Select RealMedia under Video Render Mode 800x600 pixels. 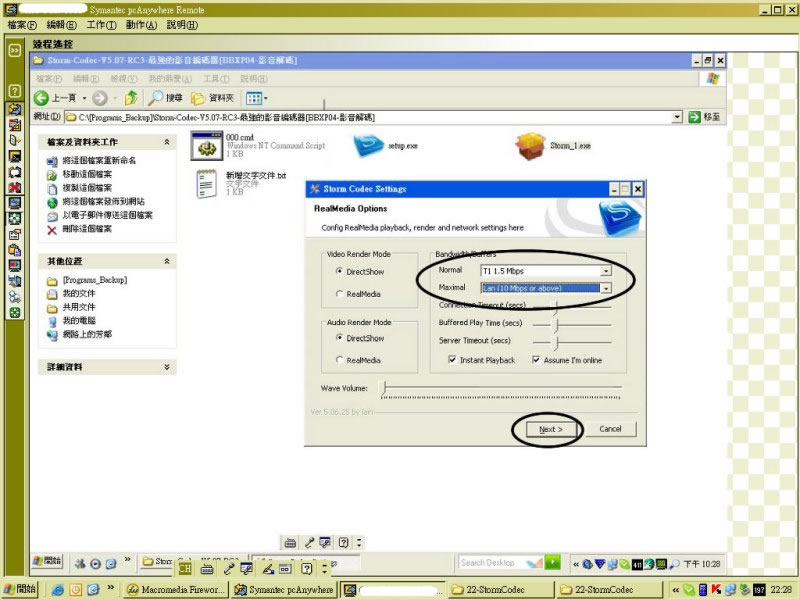tap(339, 294)
